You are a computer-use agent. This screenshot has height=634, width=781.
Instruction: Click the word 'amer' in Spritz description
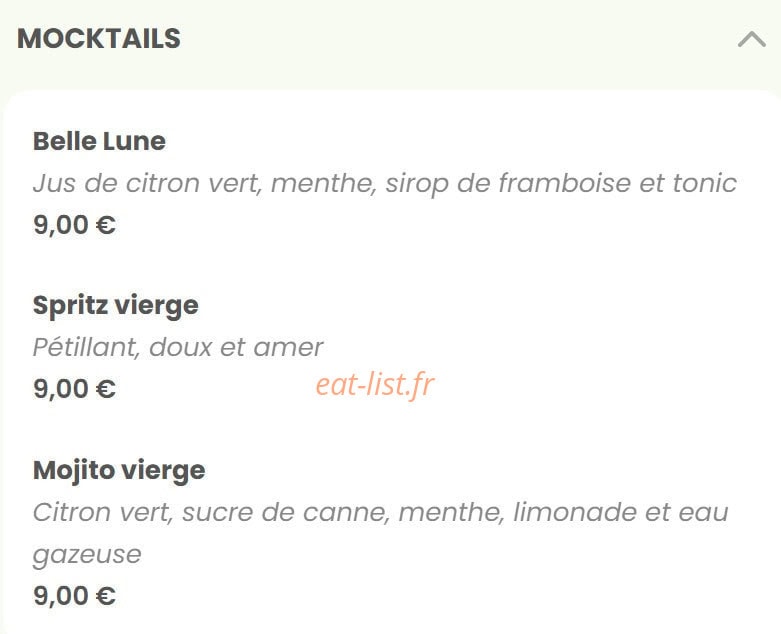pos(288,348)
